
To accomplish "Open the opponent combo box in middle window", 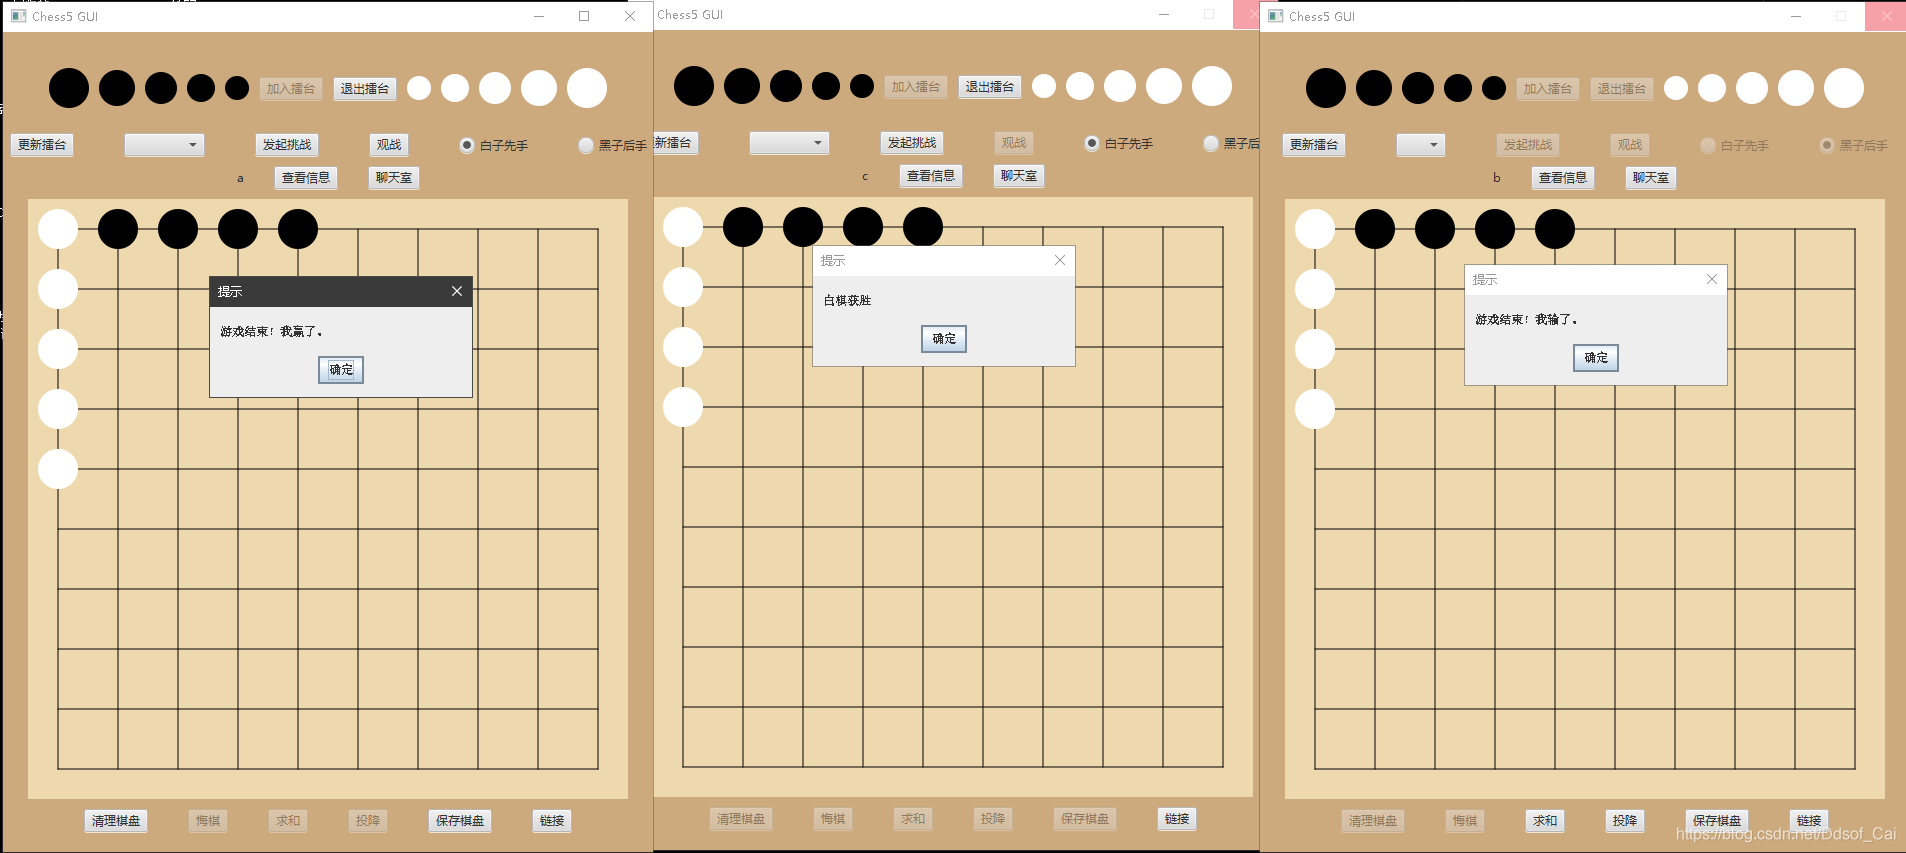I will point(789,143).
